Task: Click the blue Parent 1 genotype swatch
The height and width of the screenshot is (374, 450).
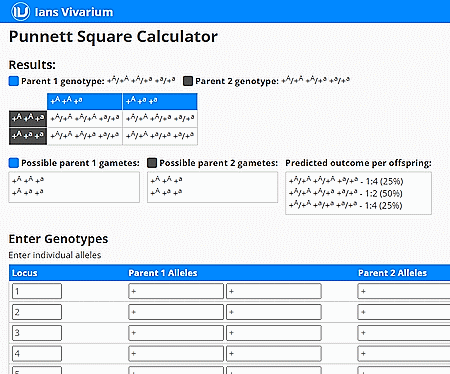Action: click(x=14, y=81)
